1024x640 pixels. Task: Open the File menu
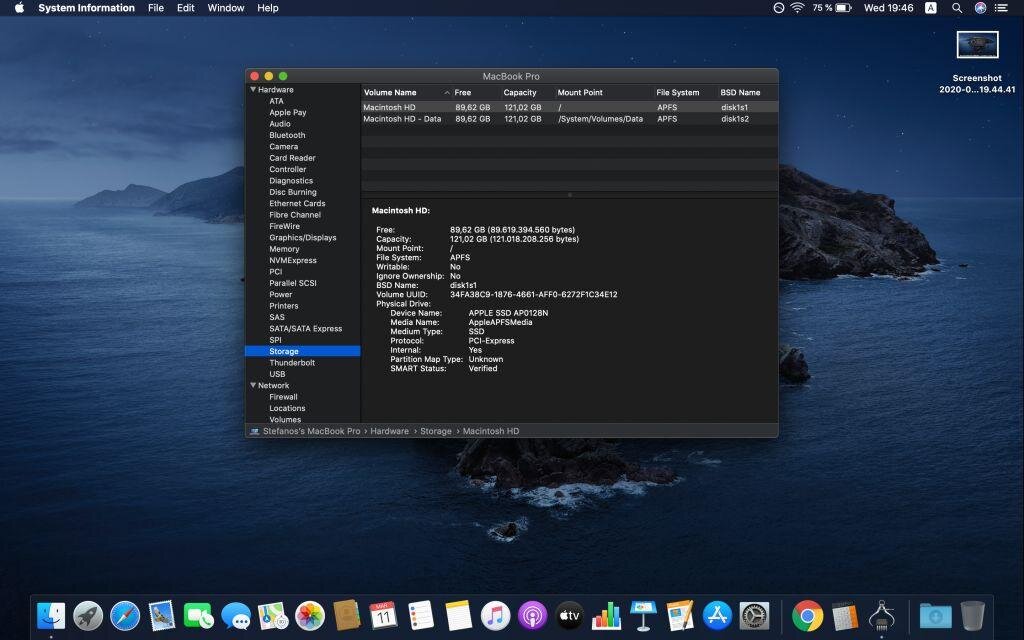click(x=155, y=8)
